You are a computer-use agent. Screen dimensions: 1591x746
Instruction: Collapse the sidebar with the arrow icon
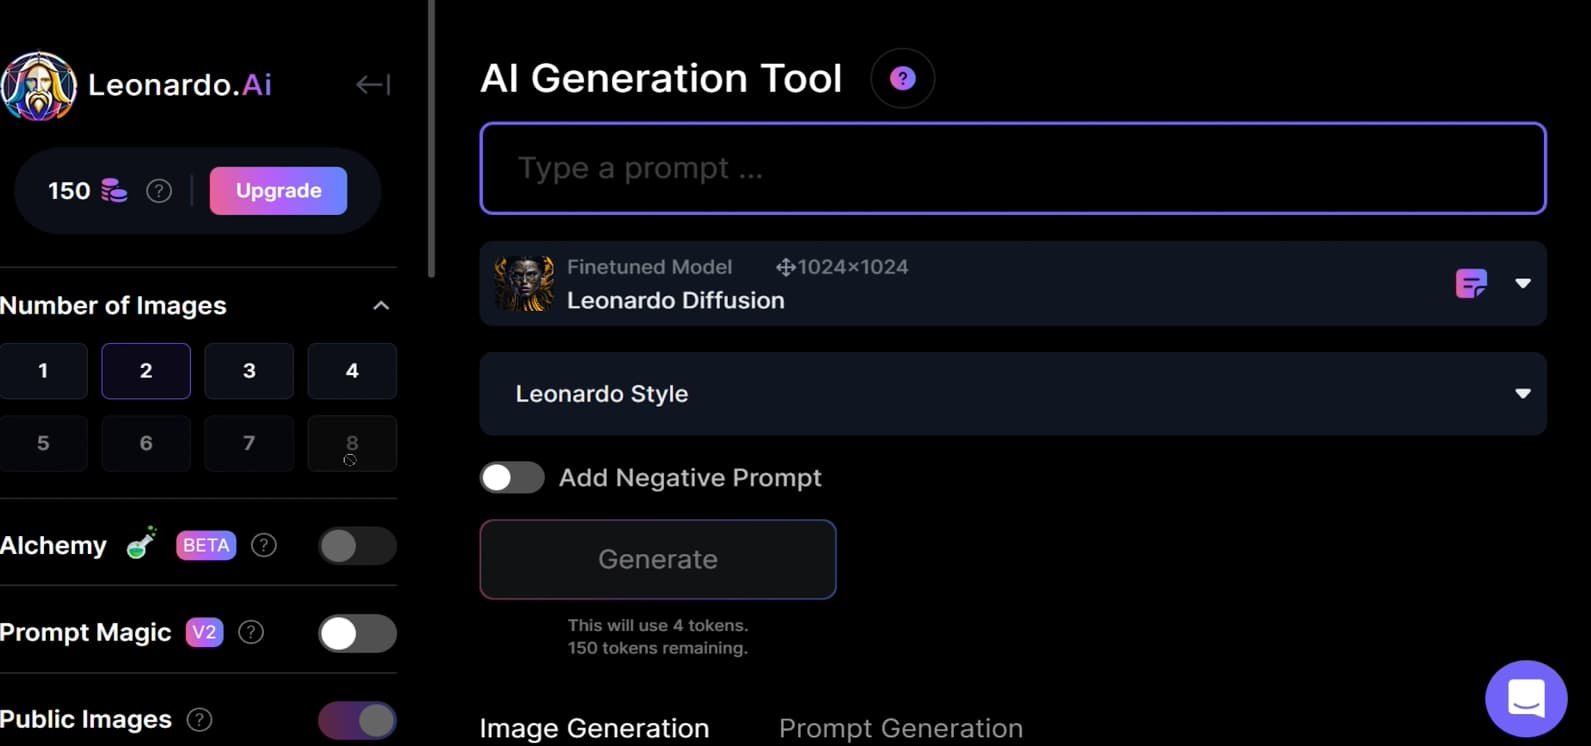(x=373, y=85)
